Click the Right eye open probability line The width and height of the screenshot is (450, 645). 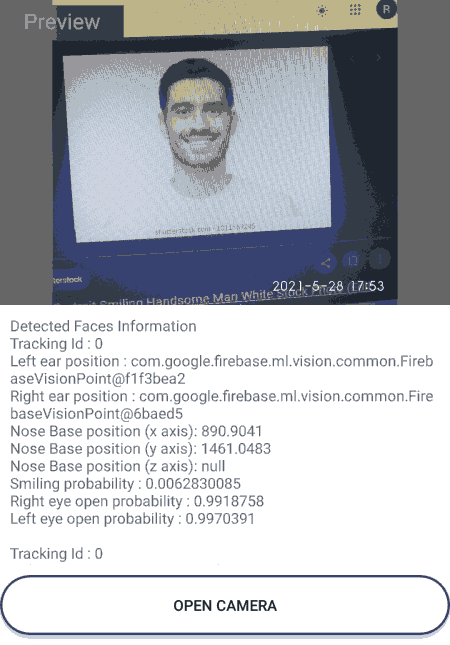137,501
